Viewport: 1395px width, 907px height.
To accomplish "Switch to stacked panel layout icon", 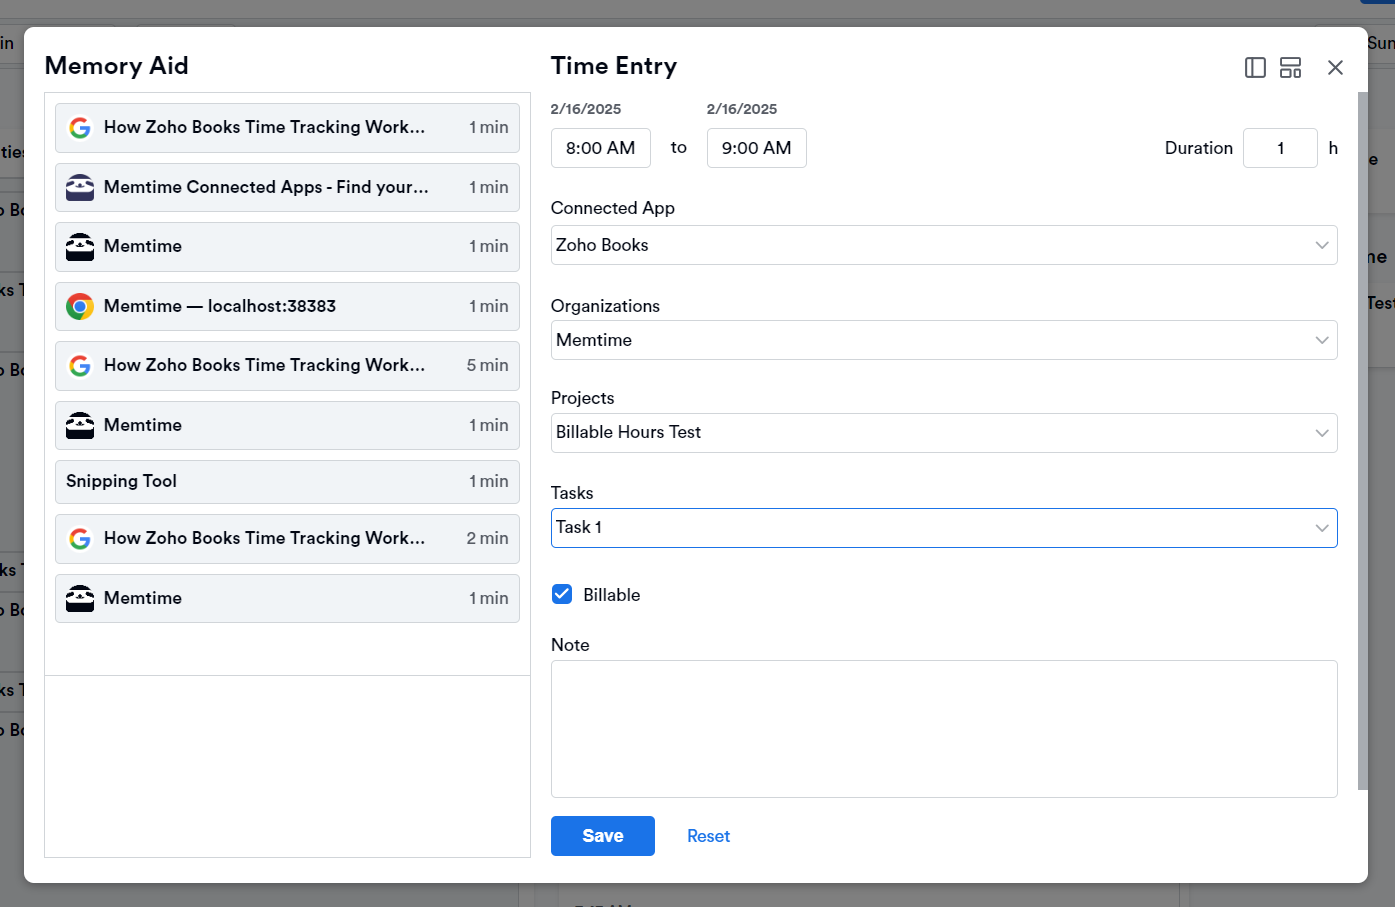I will [1291, 67].
